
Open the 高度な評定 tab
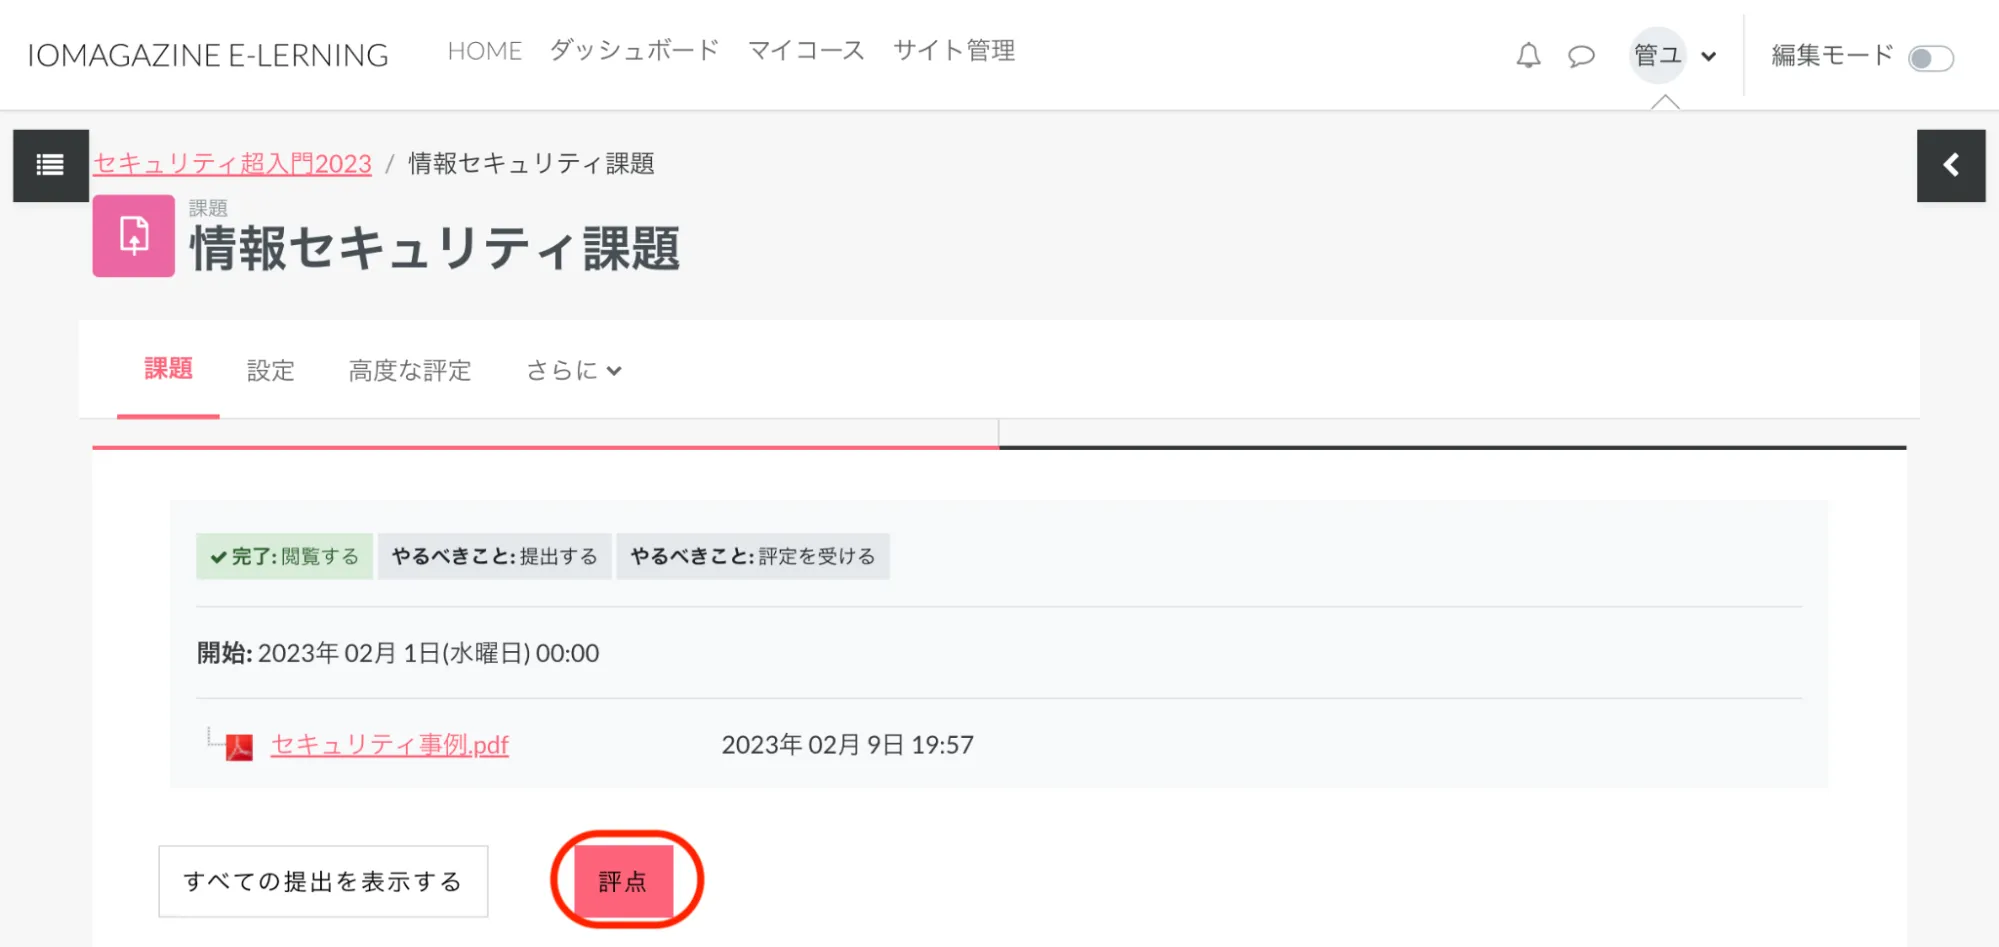tap(410, 370)
